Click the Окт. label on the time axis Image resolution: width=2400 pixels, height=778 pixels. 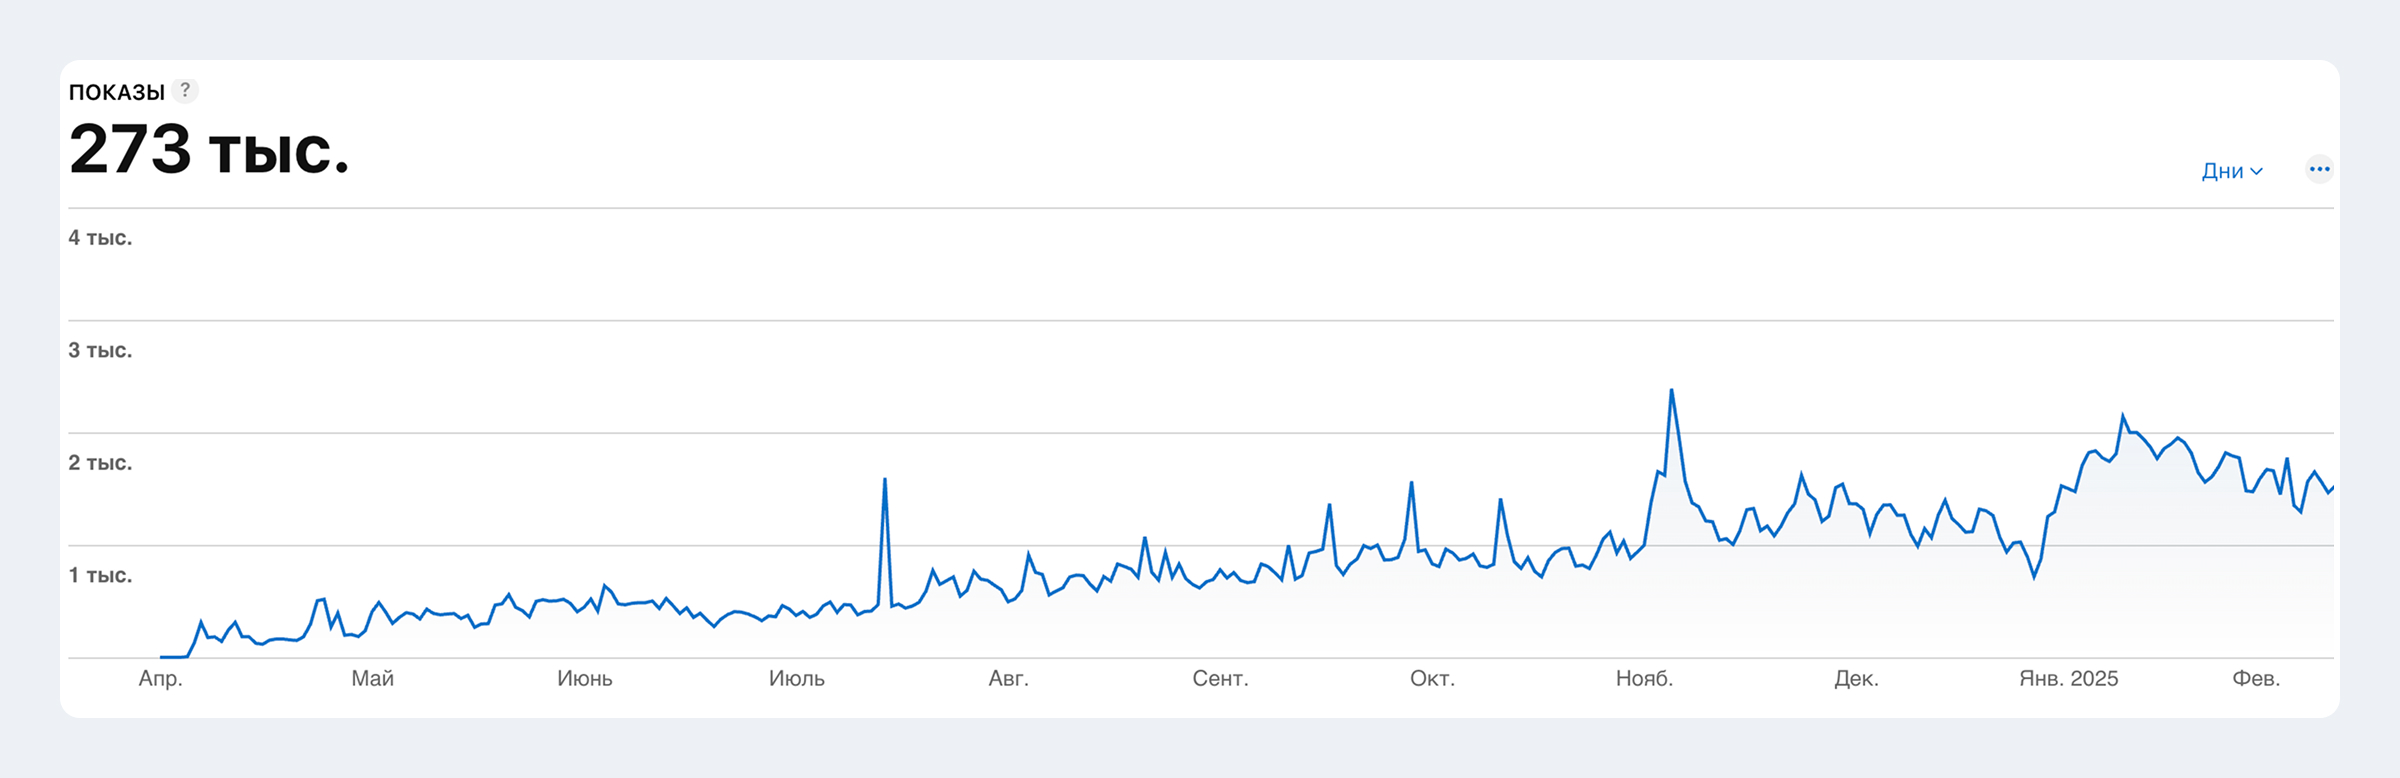pos(1432,679)
